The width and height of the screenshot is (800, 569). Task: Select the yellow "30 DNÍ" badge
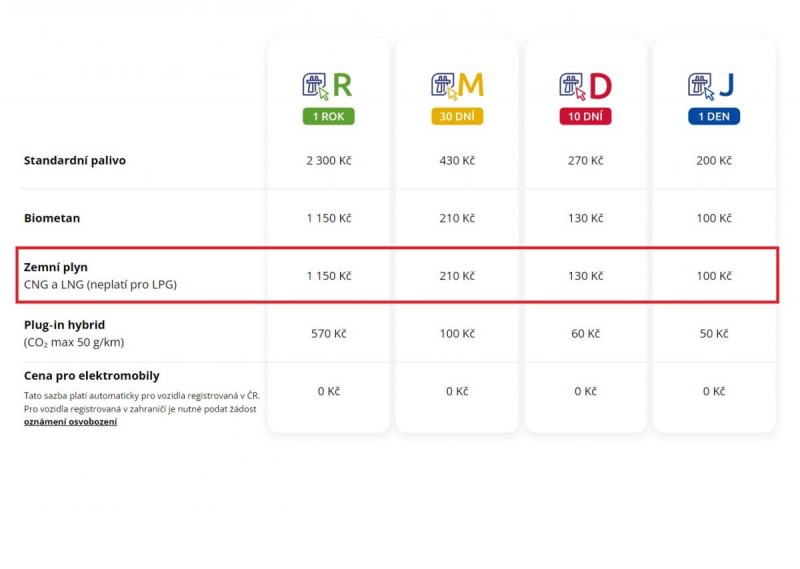[x=457, y=116]
